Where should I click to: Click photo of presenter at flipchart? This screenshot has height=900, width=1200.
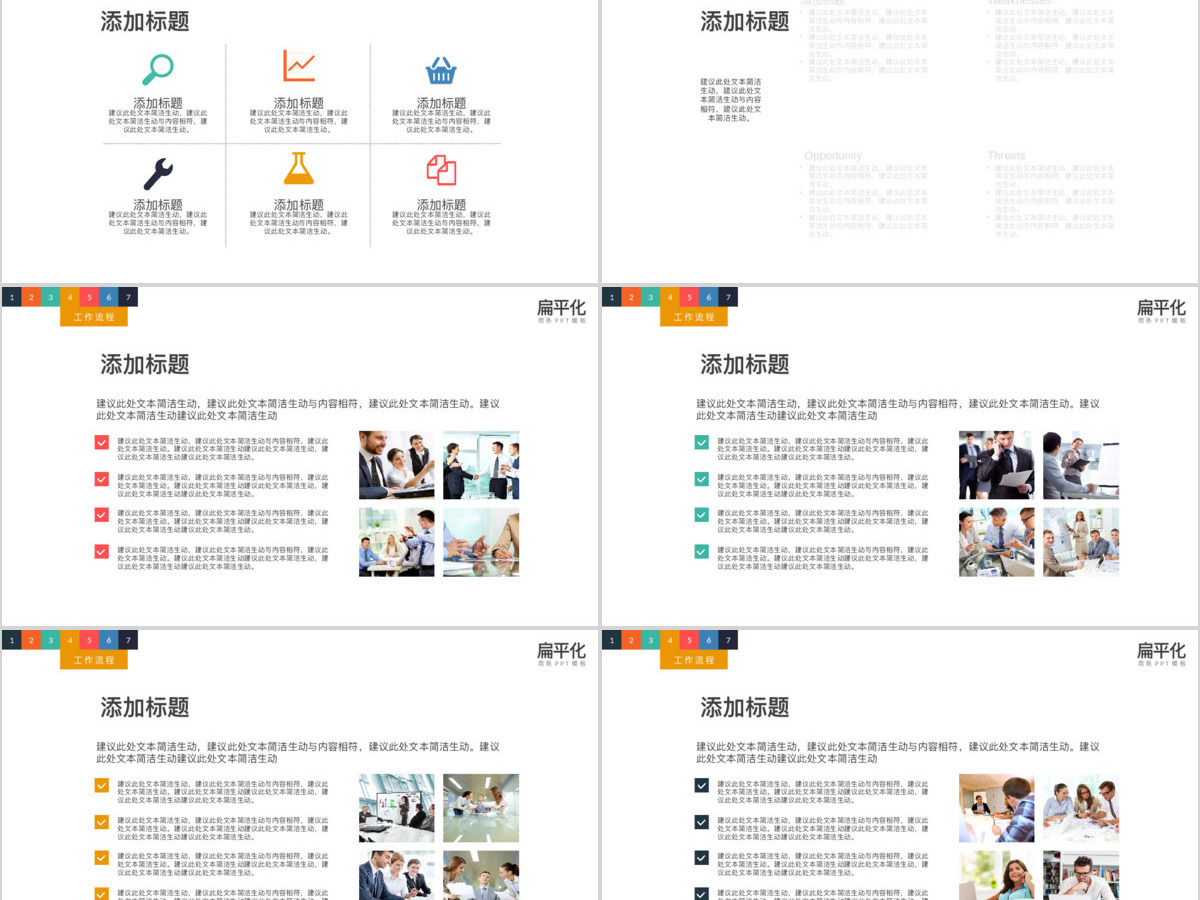point(1081,542)
